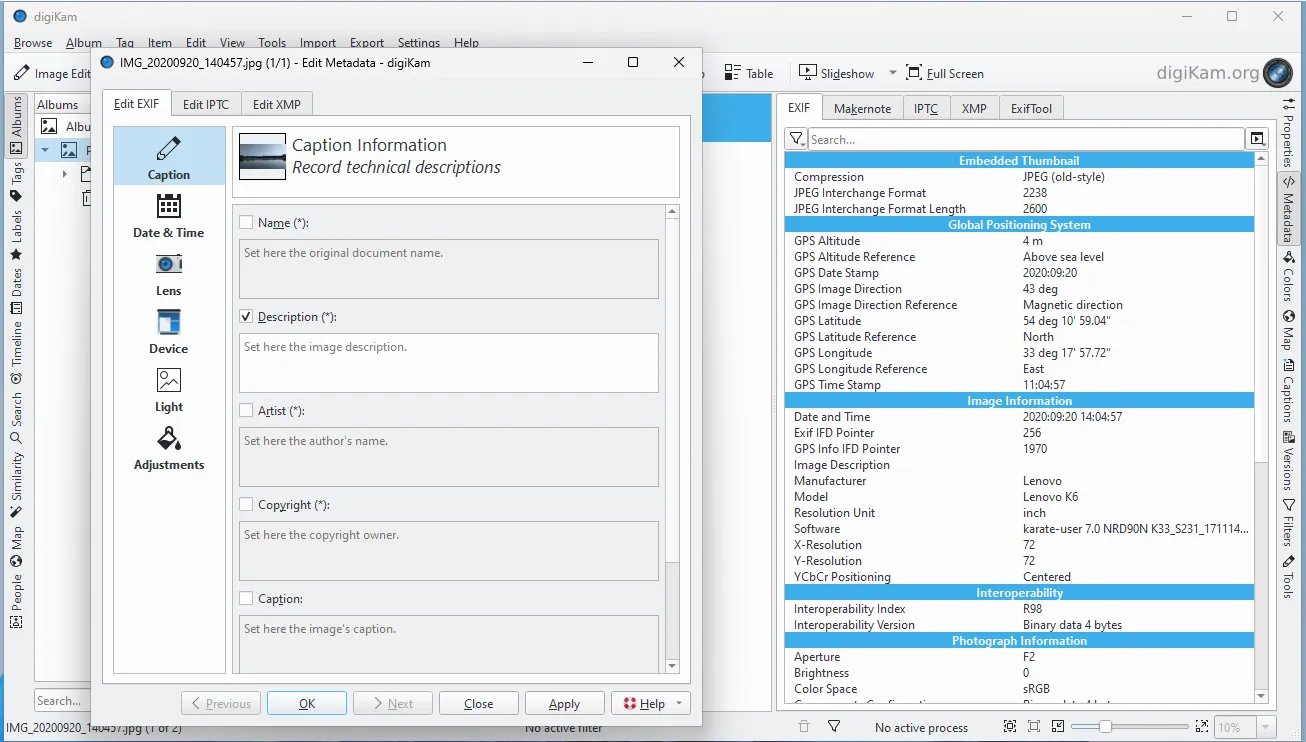
Task: Open the Lens section
Action: (169, 273)
